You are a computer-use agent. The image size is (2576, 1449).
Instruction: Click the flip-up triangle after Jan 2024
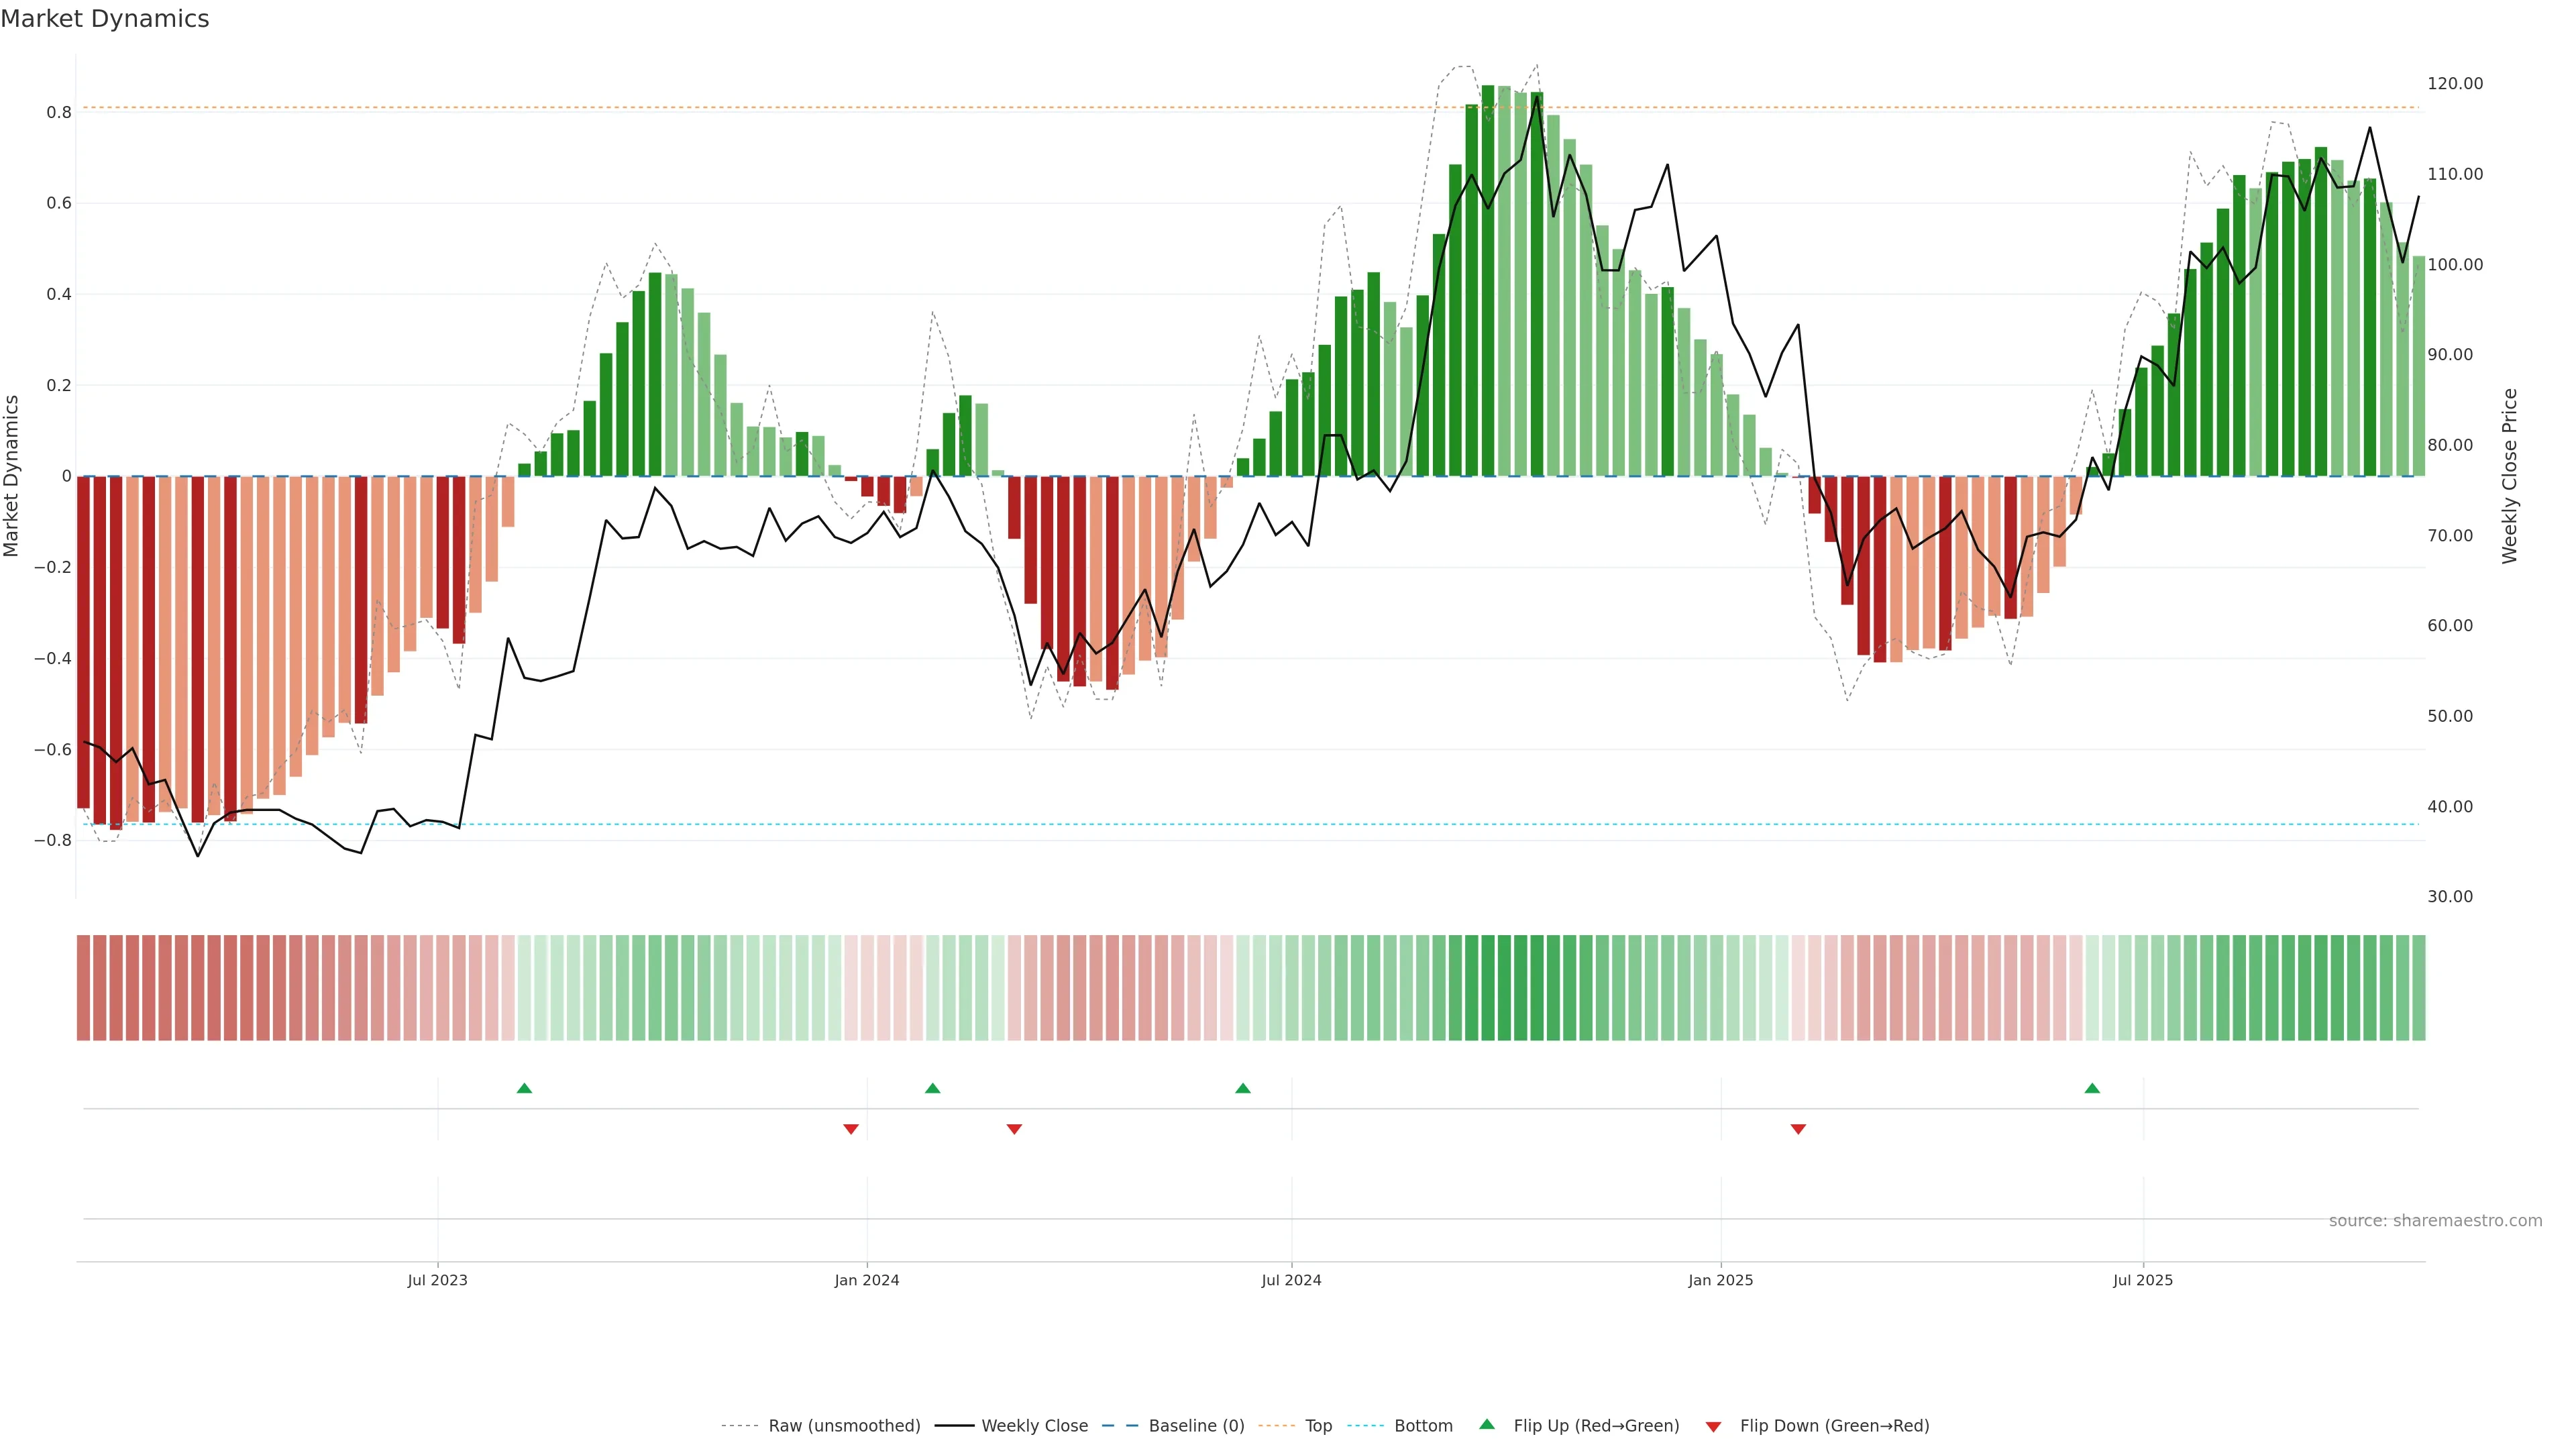pyautogui.click(x=932, y=1088)
